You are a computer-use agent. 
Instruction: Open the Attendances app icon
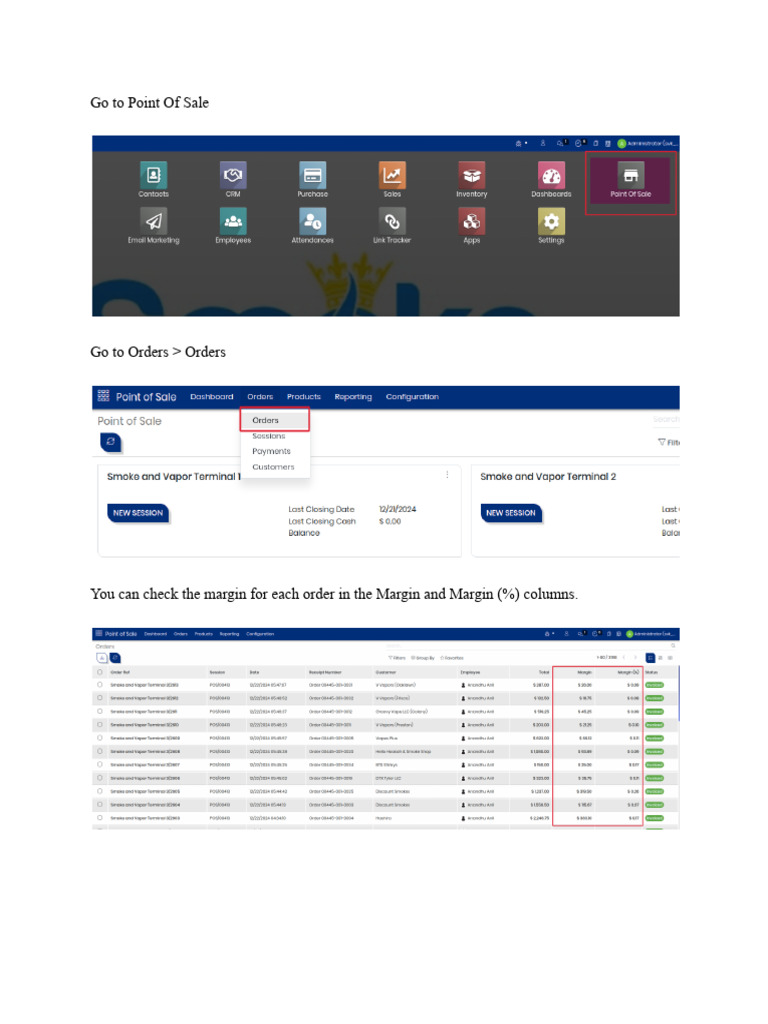(x=313, y=221)
